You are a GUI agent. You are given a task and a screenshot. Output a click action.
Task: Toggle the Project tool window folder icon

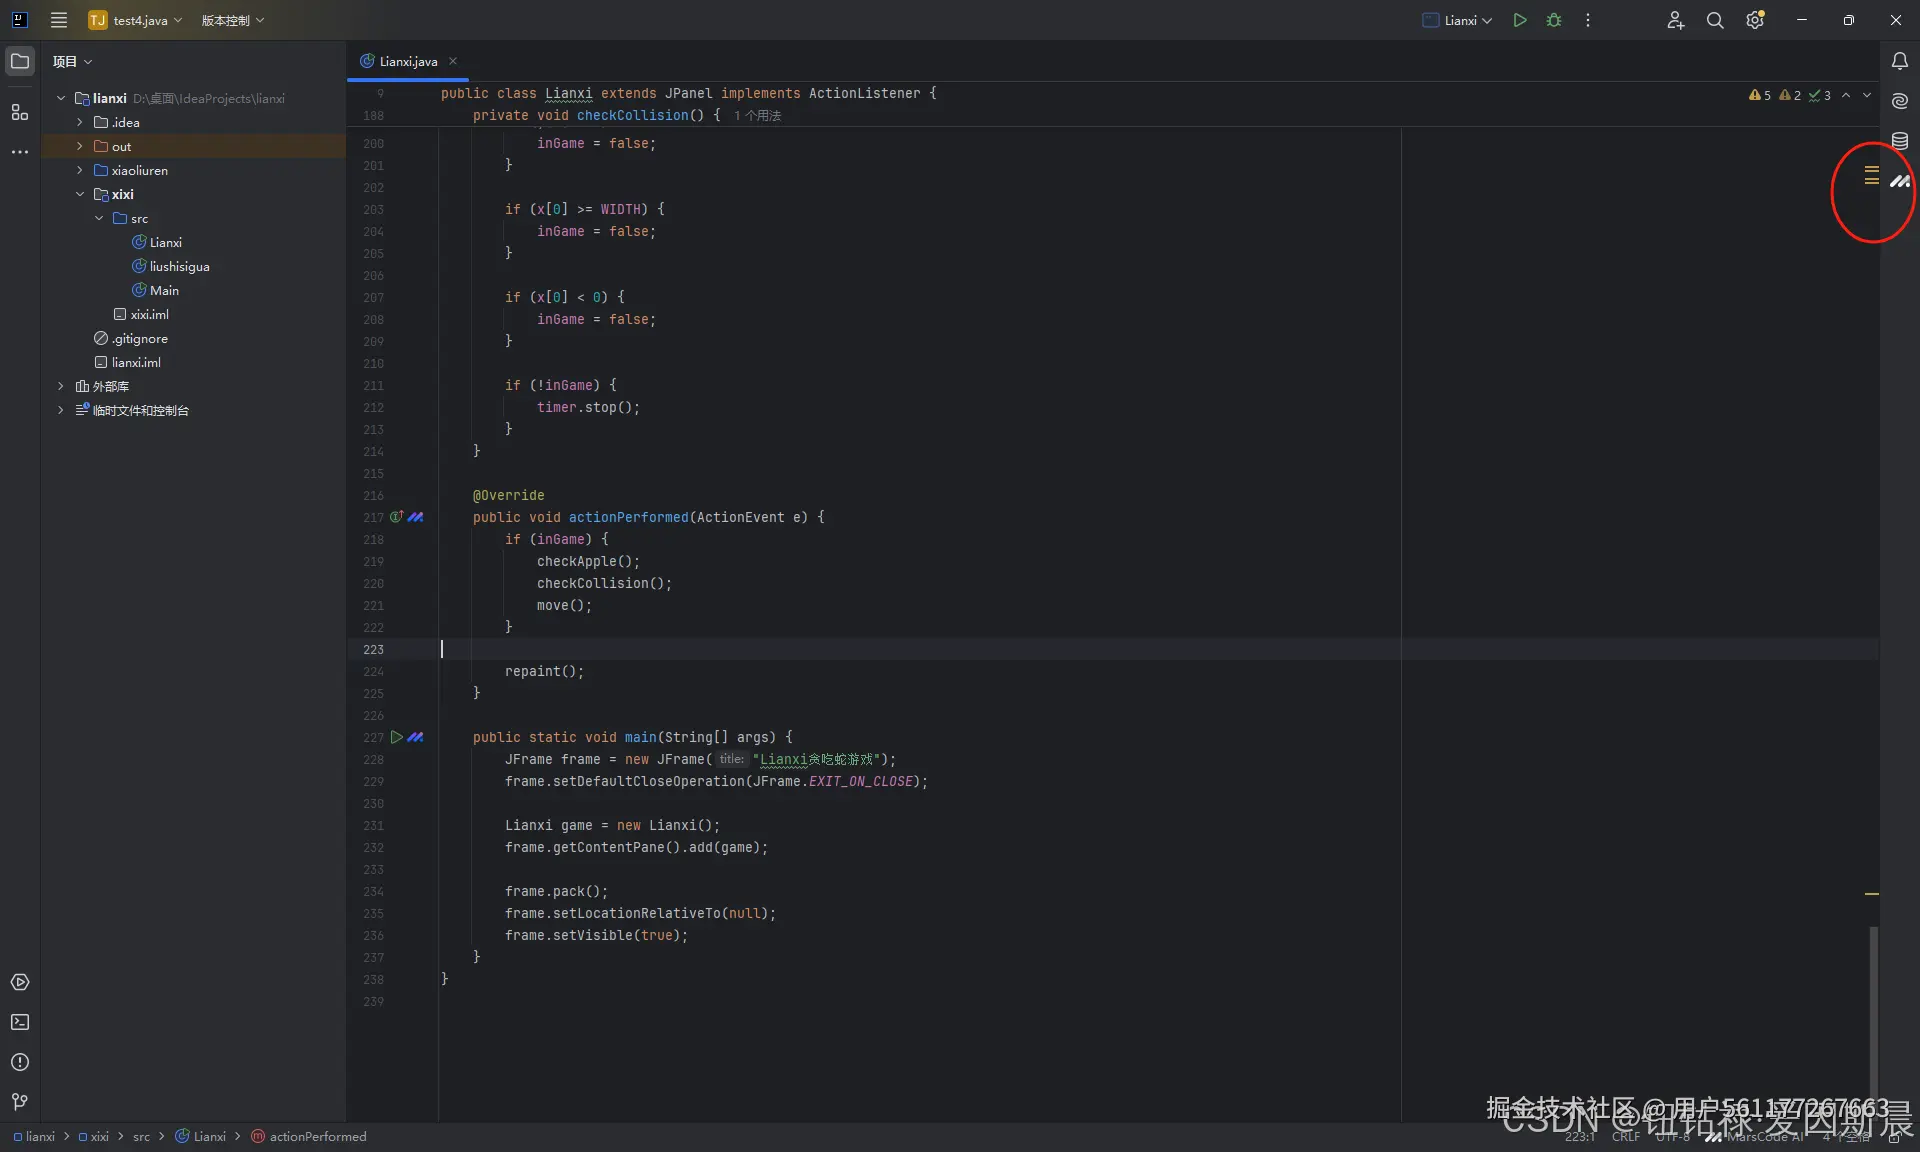pos(20,61)
